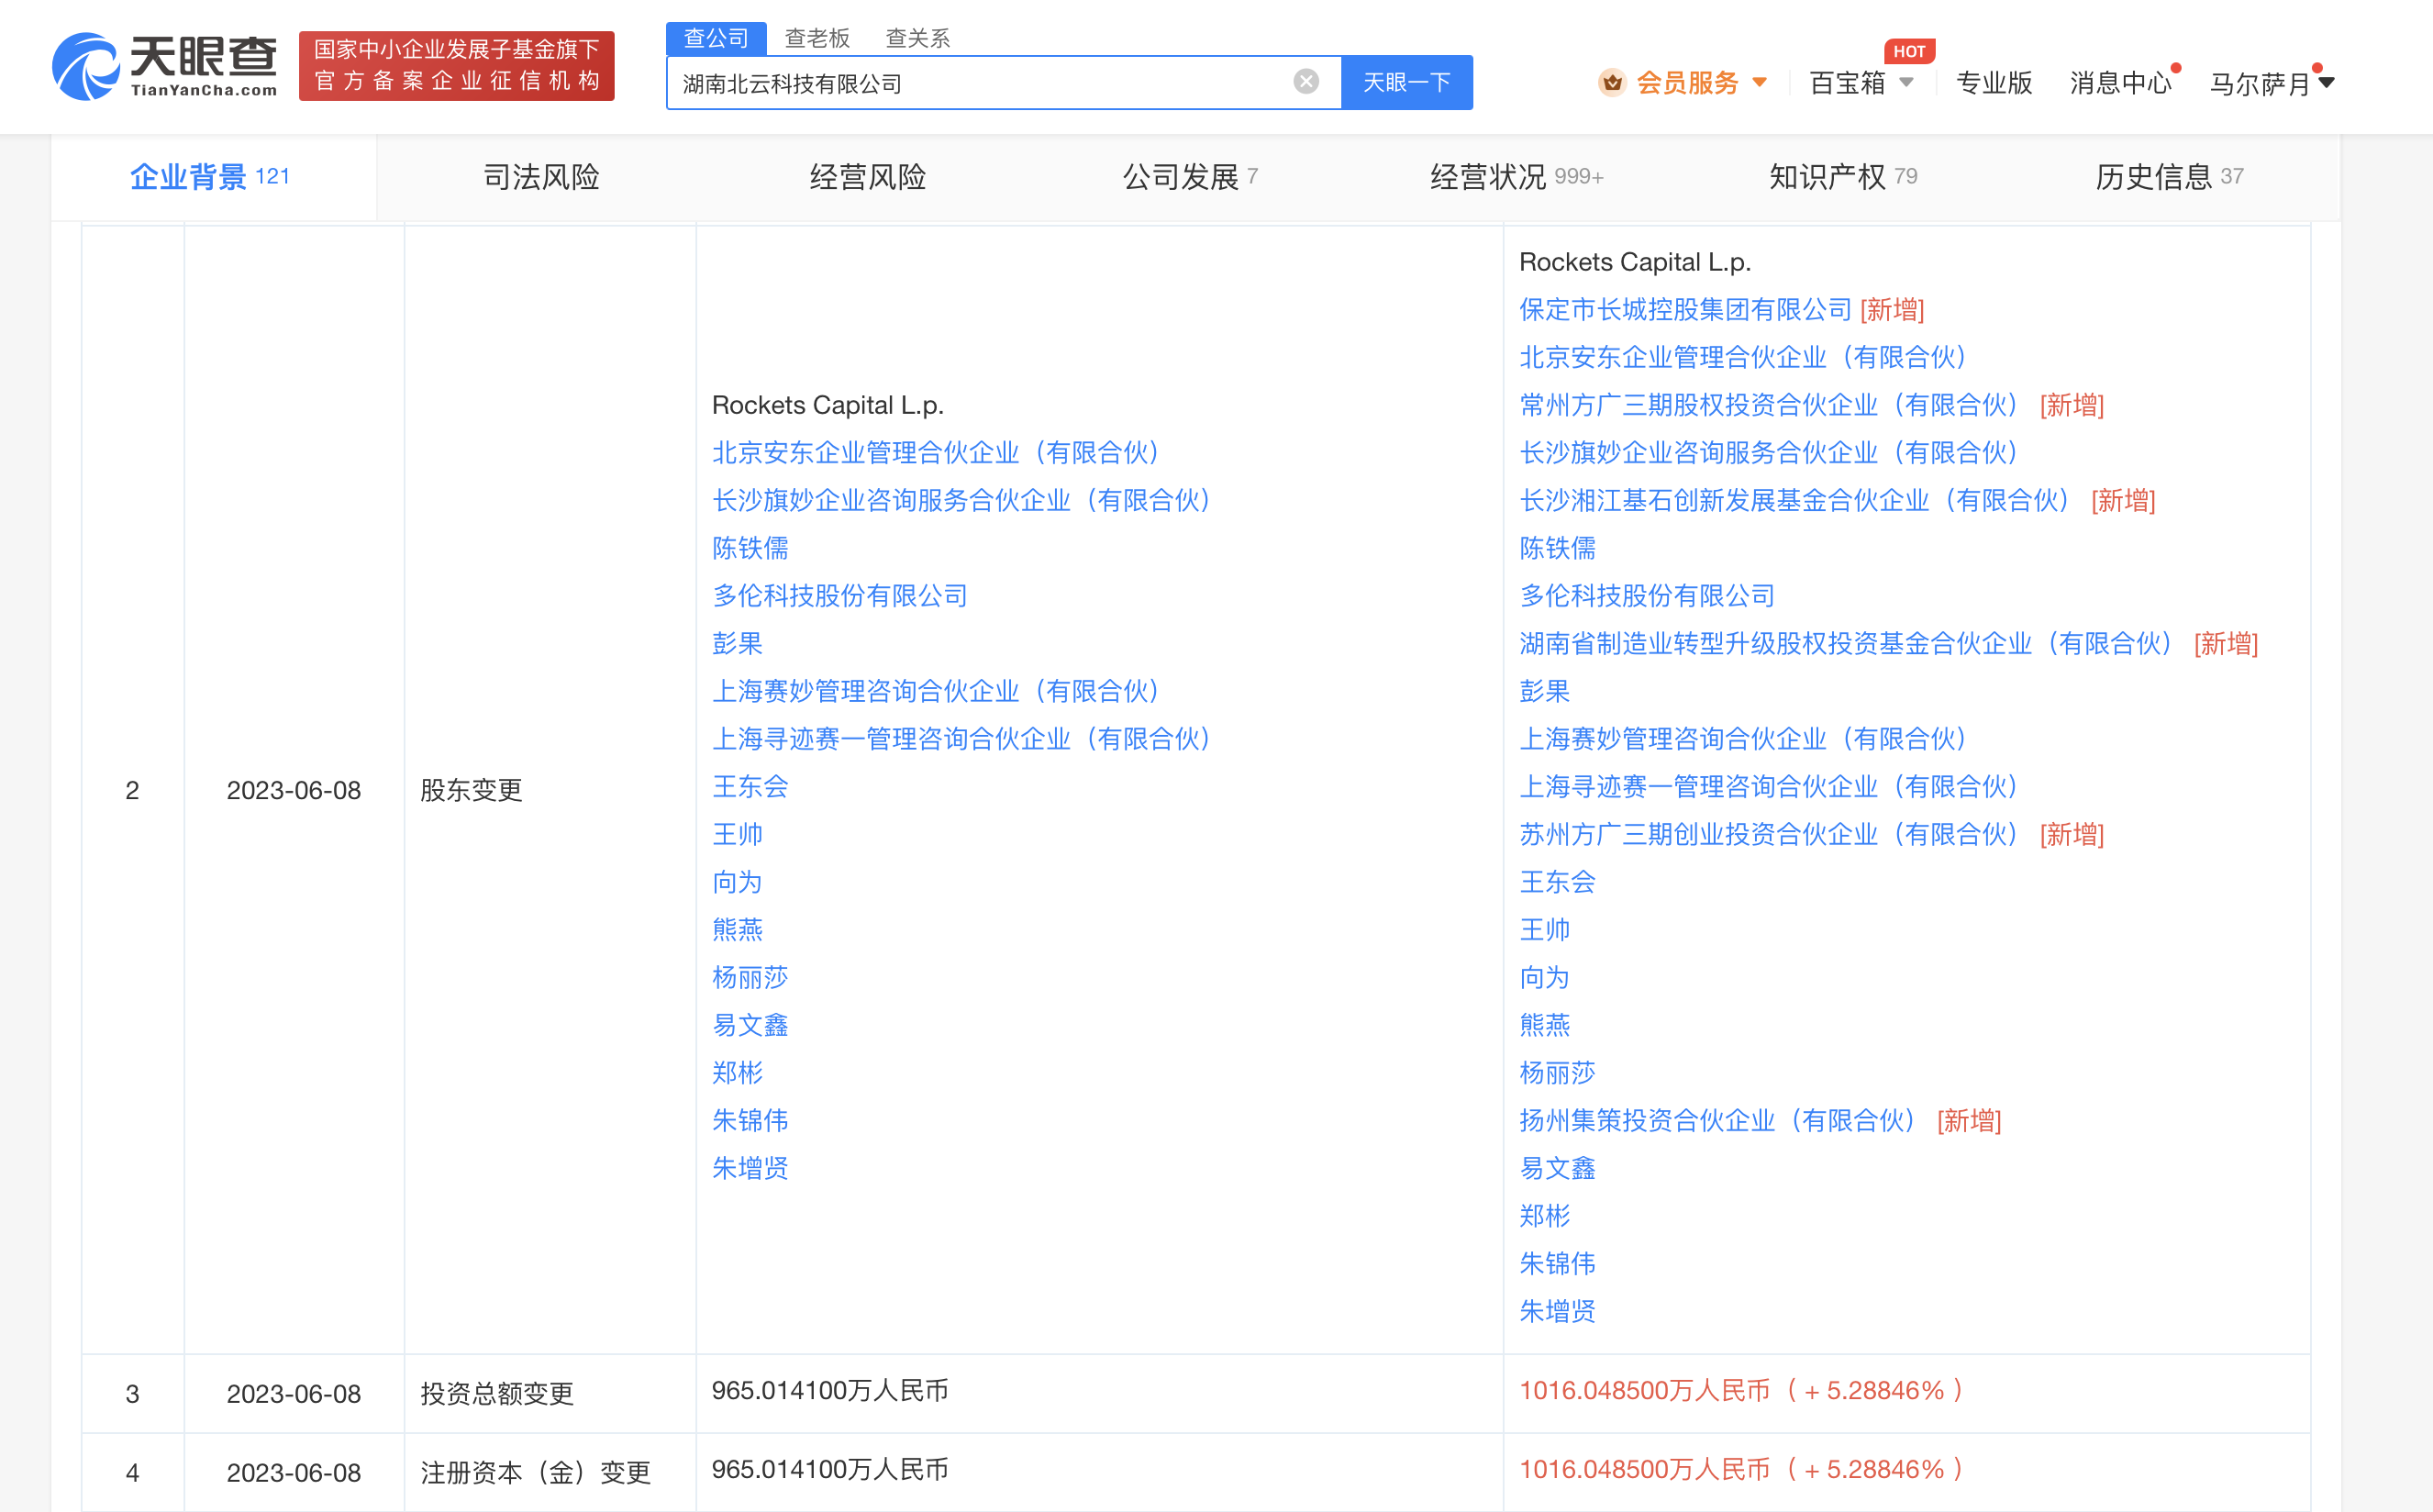Click the 会员服务 label
The image size is (2433, 1512).
tap(1687, 83)
